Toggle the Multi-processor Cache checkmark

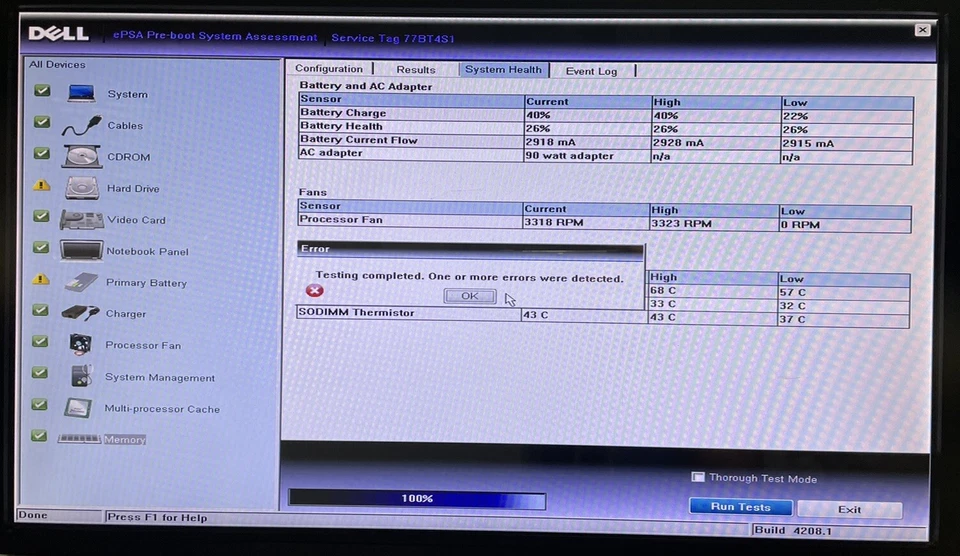click(x=39, y=404)
